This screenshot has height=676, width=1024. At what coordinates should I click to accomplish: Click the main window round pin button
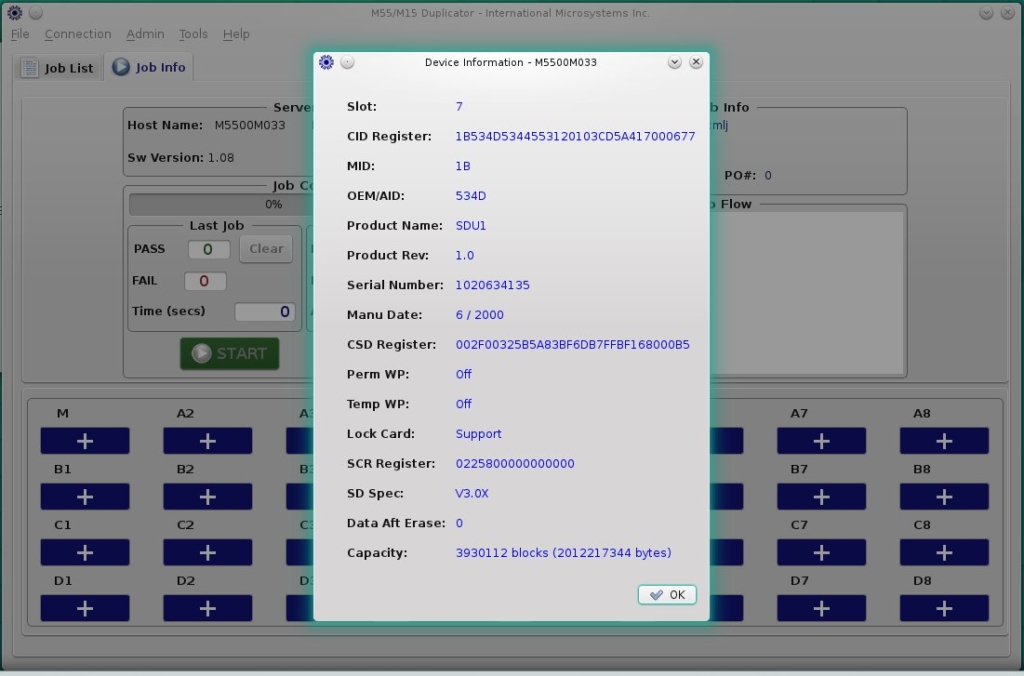36,12
